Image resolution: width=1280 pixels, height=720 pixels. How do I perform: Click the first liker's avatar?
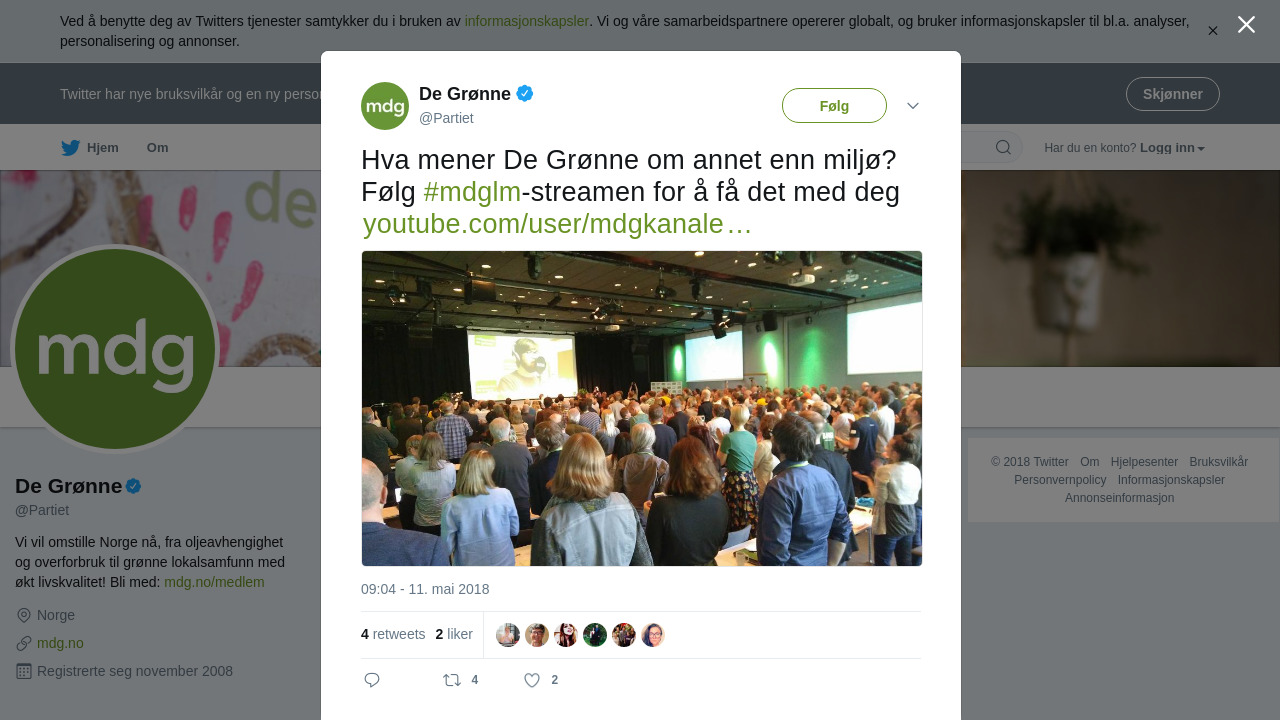point(508,635)
